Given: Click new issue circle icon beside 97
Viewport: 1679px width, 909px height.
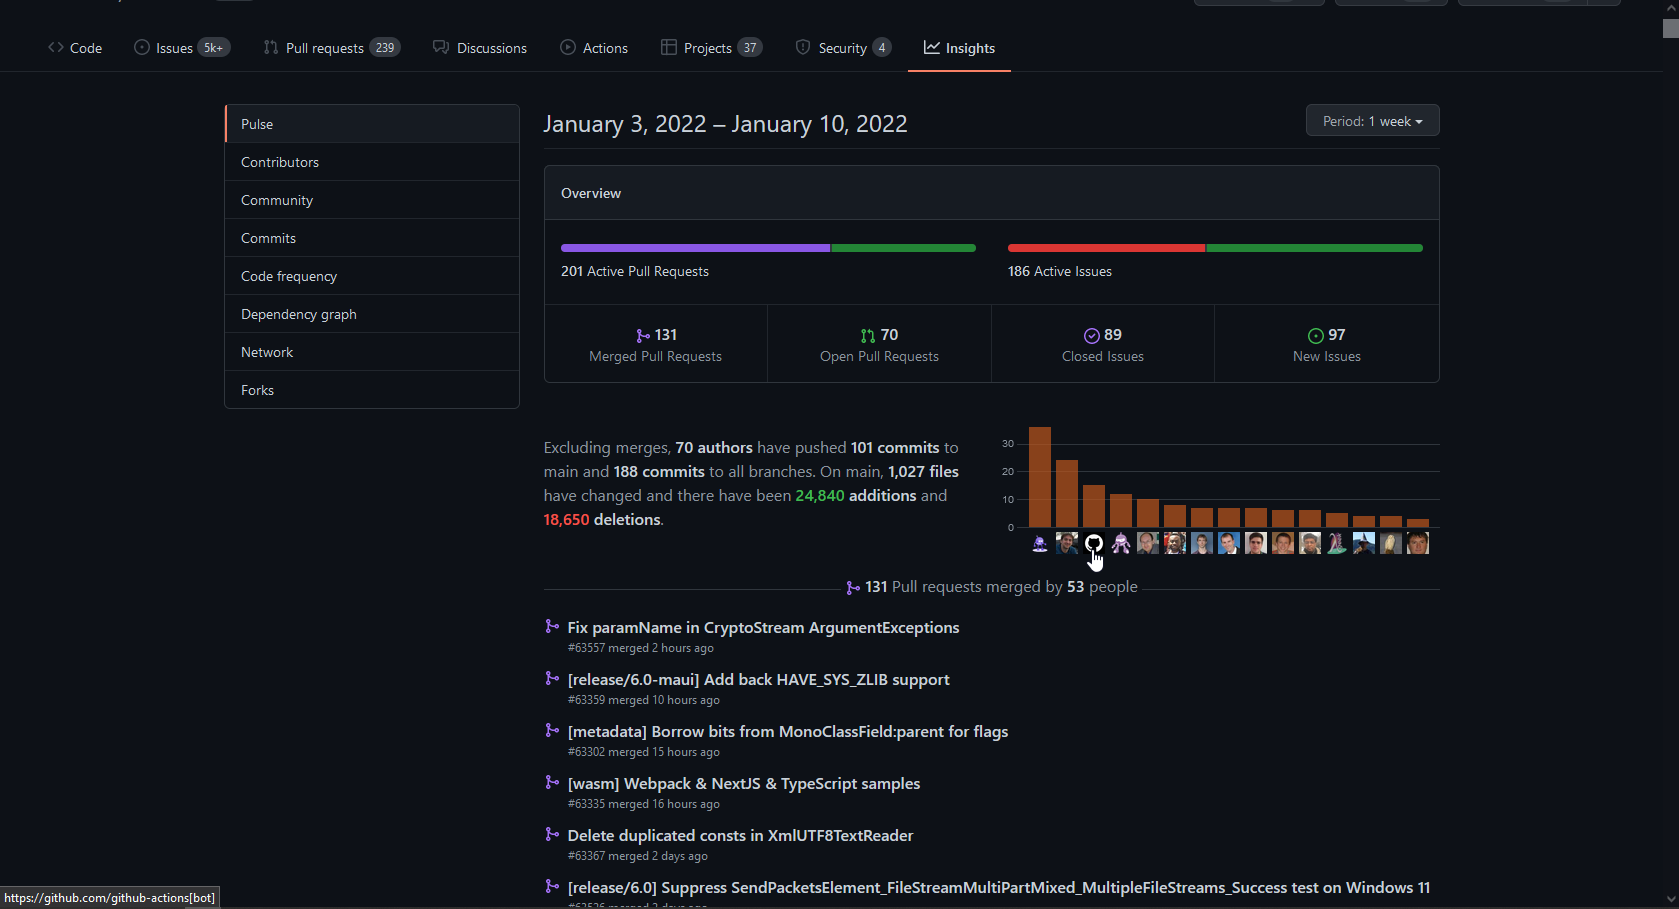Looking at the screenshot, I should (x=1316, y=336).
